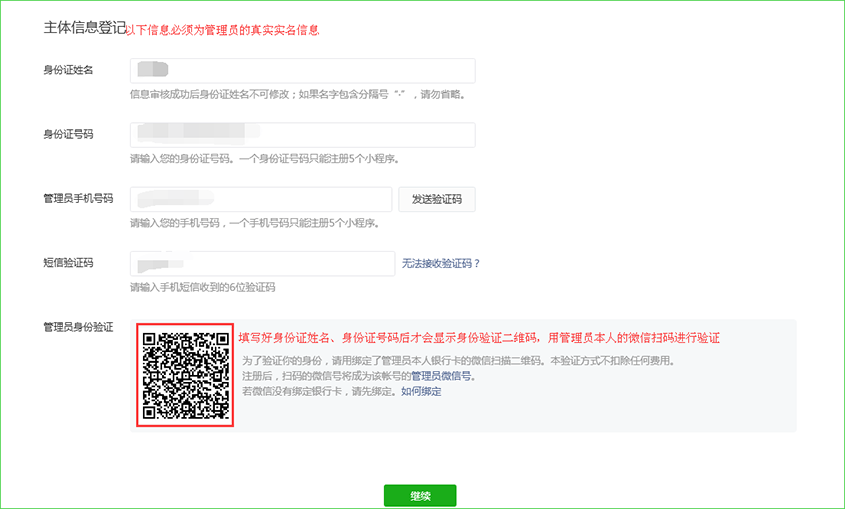Focus the 身份证号码 text box

pos(302,135)
